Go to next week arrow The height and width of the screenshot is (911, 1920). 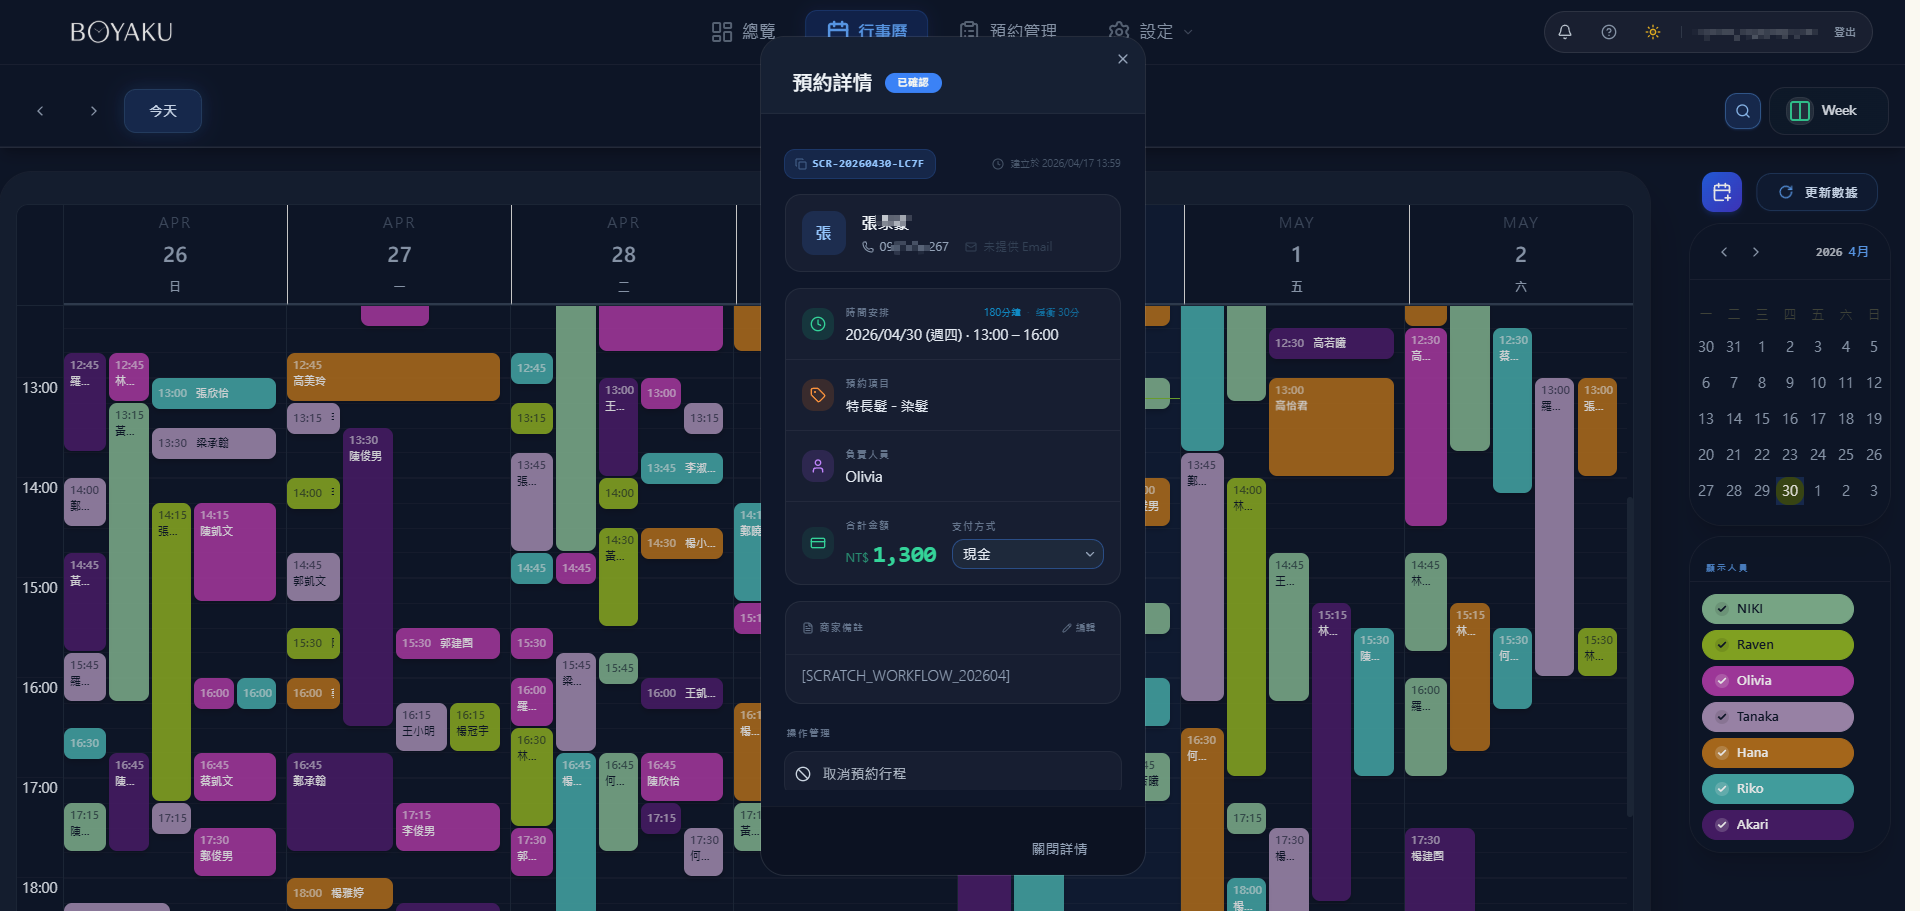coord(94,111)
